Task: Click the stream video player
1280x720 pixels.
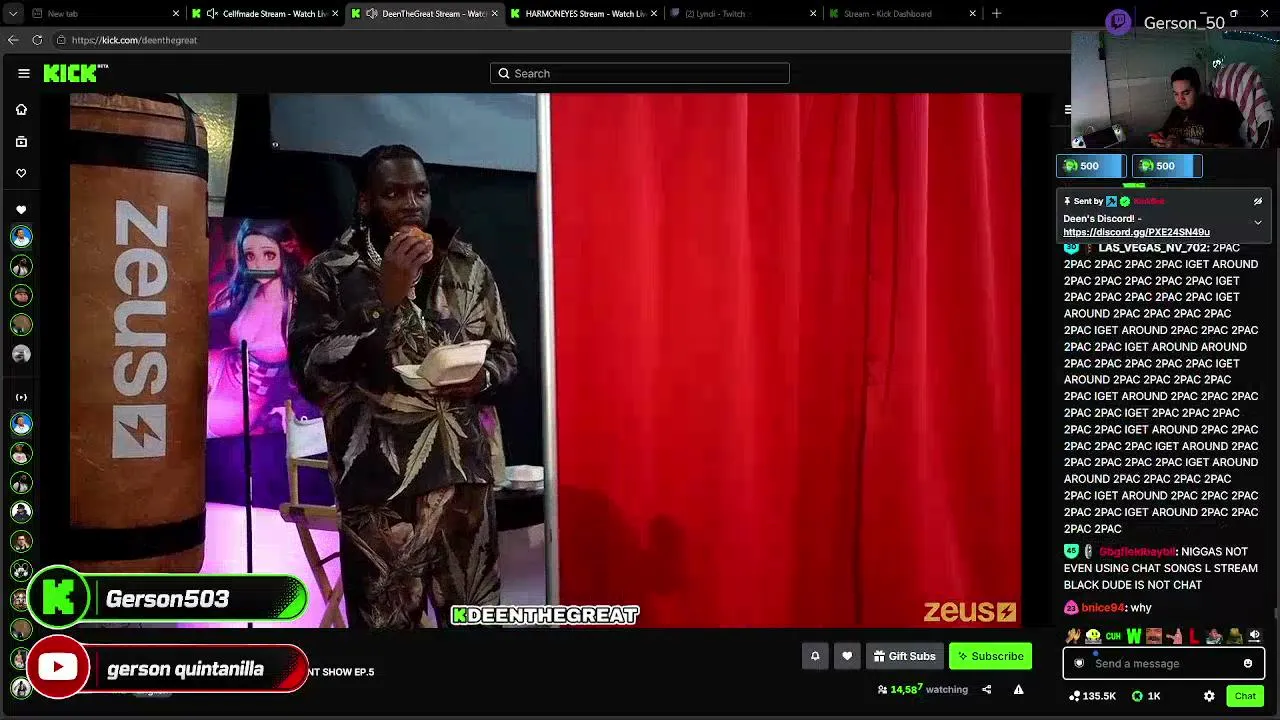Action: (545, 360)
